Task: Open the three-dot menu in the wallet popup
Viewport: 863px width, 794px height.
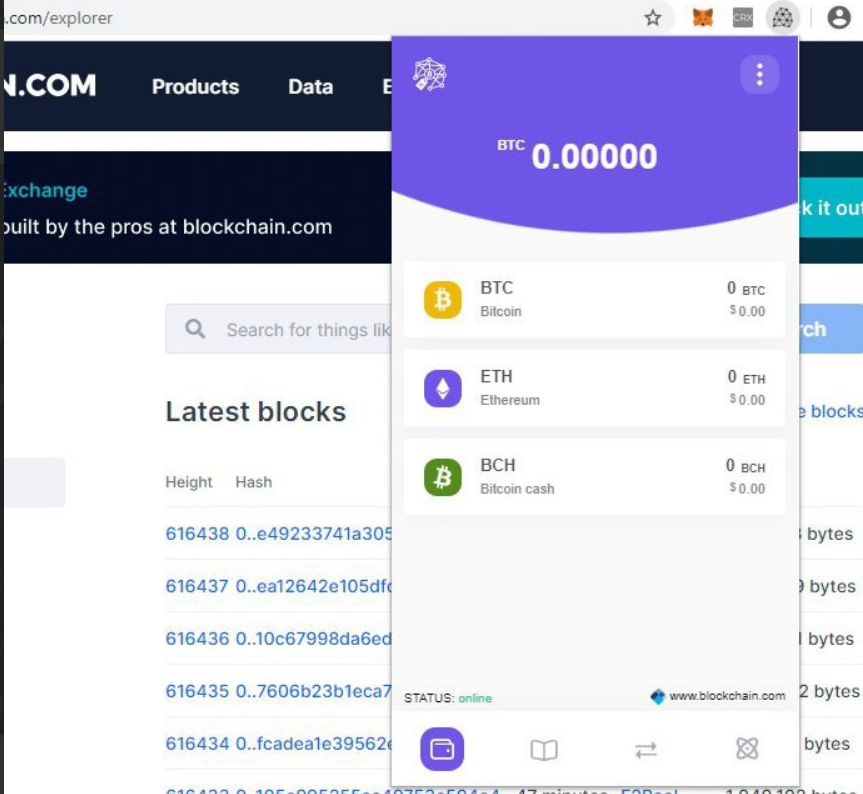Action: tap(760, 74)
